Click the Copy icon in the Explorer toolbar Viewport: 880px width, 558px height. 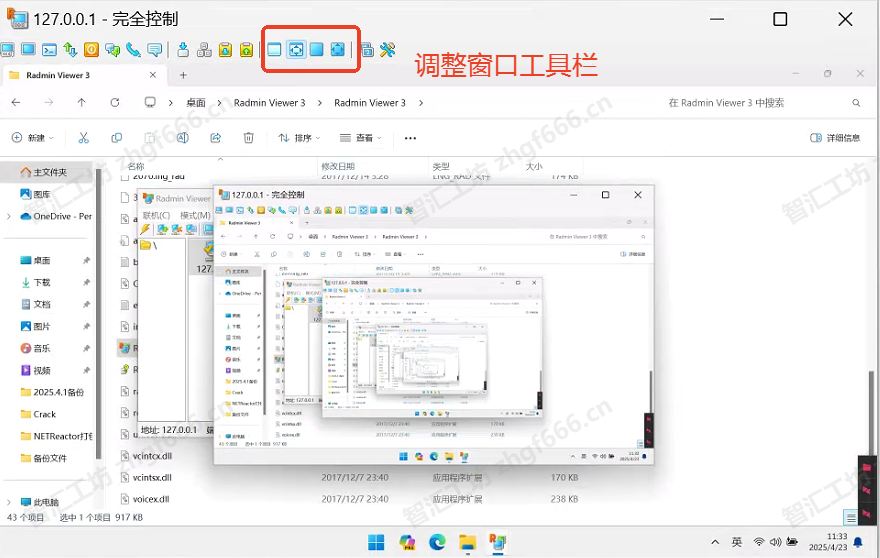point(117,138)
